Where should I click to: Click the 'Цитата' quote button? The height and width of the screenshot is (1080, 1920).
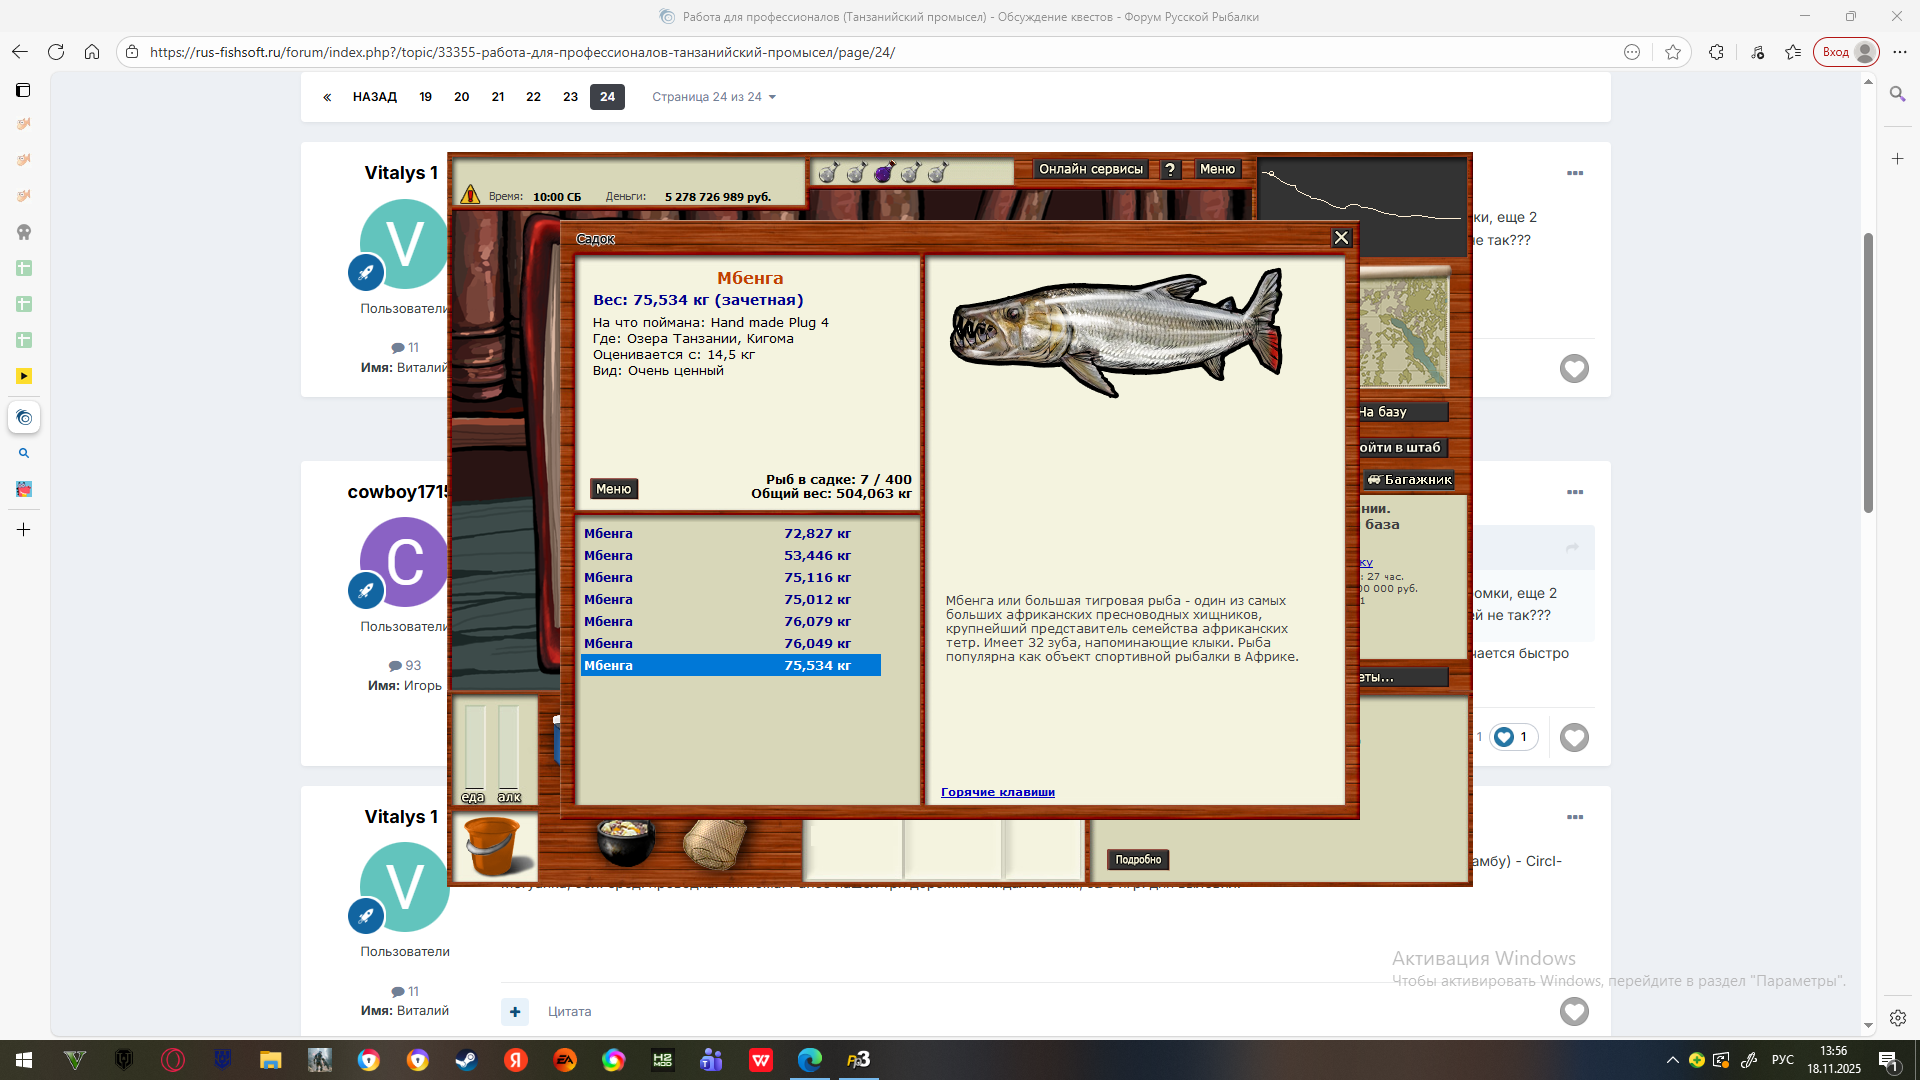[569, 1012]
